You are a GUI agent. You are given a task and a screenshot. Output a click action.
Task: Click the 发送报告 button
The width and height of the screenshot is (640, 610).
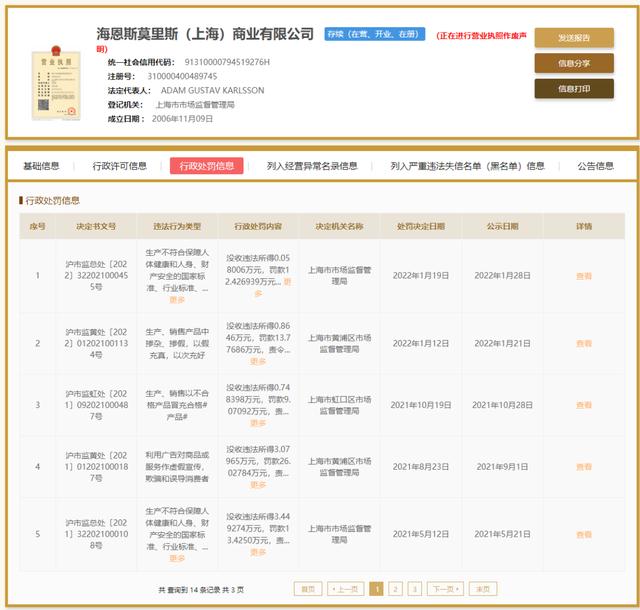[573, 38]
